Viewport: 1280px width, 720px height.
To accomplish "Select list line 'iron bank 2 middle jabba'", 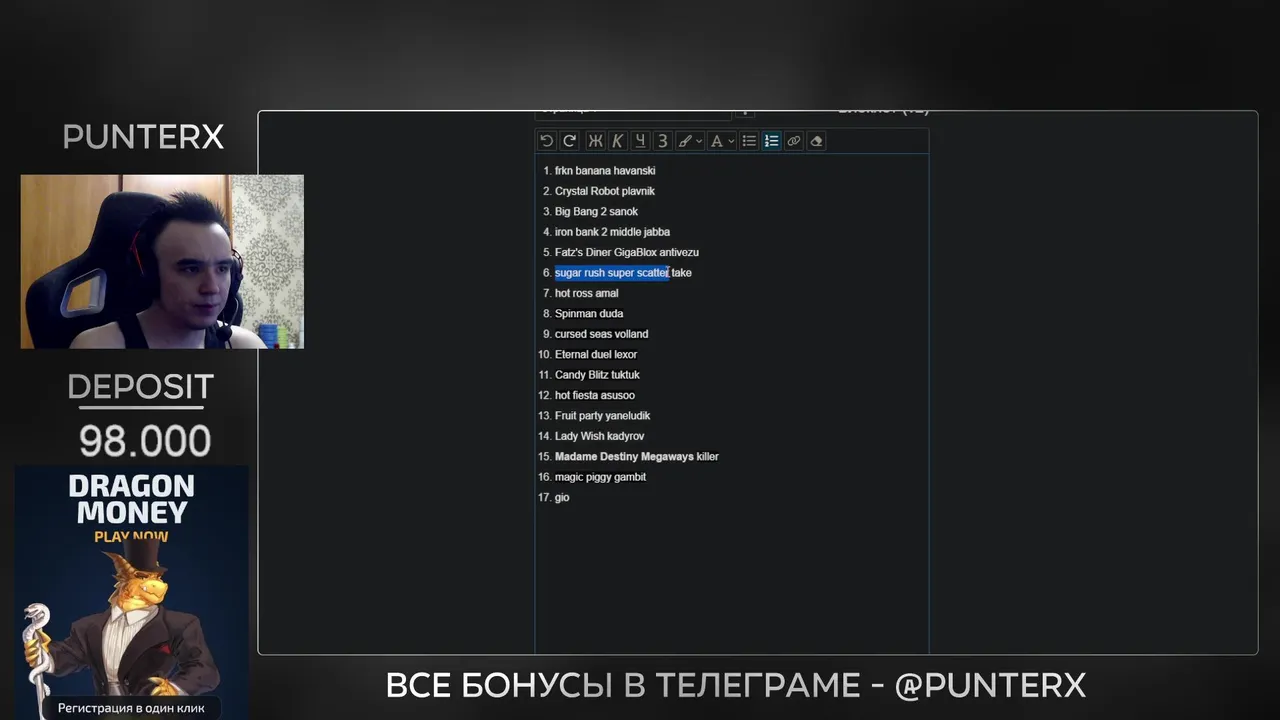I will (612, 232).
